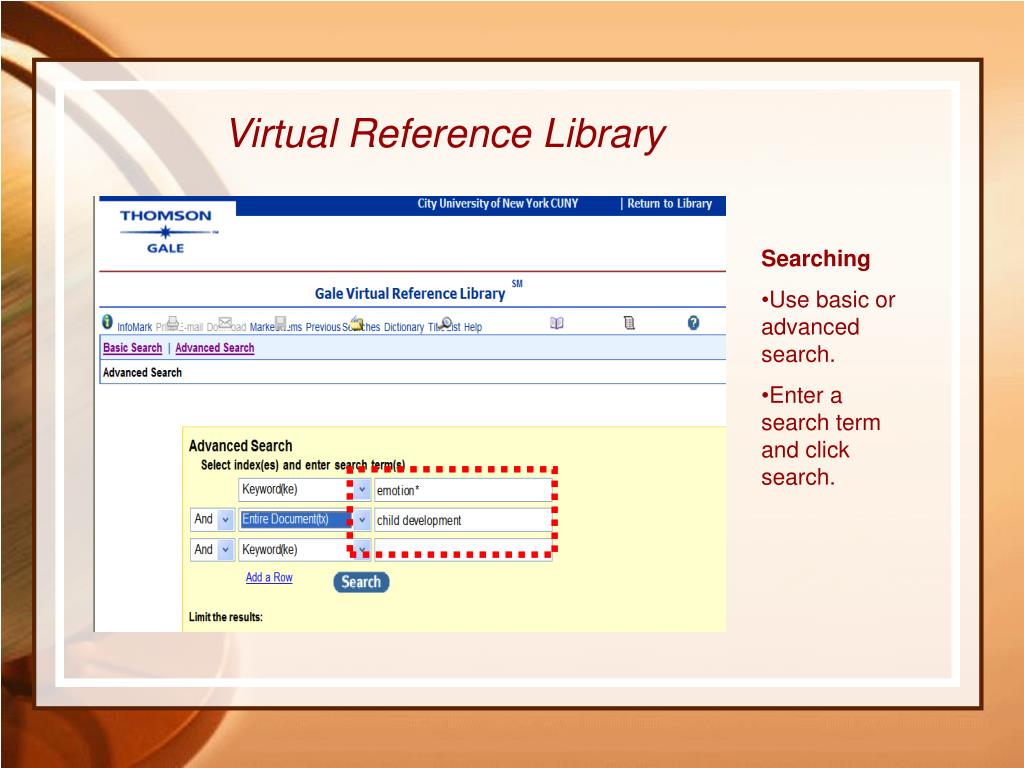Click the green InfoMark info icon
Viewport: 1024px width, 768px height.
107,322
